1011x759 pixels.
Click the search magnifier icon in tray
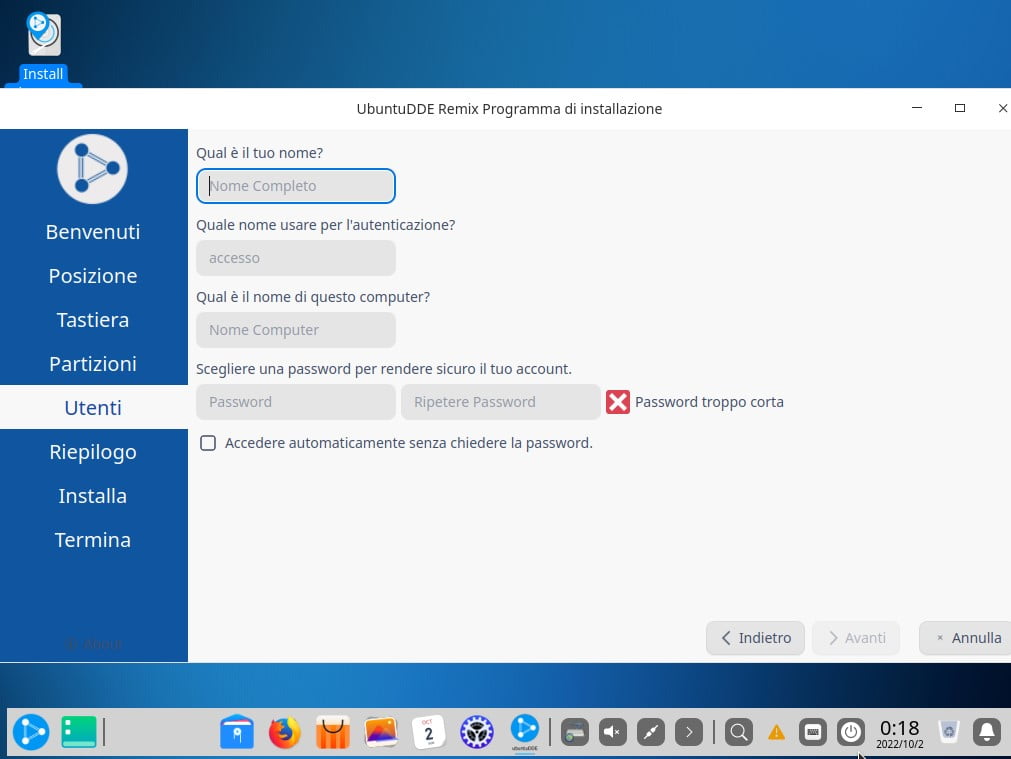pyautogui.click(x=738, y=733)
